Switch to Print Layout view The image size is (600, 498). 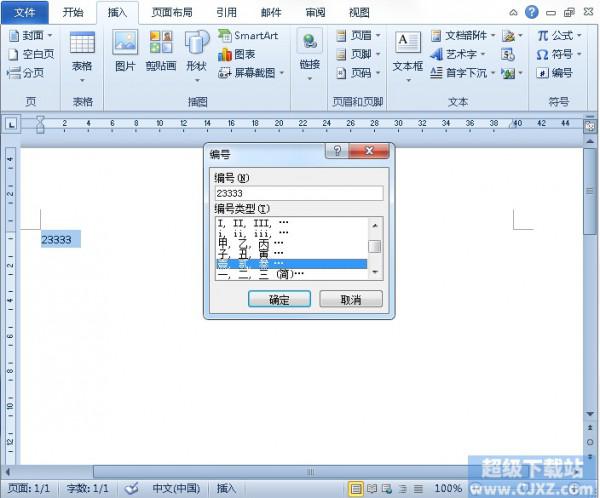[355, 488]
